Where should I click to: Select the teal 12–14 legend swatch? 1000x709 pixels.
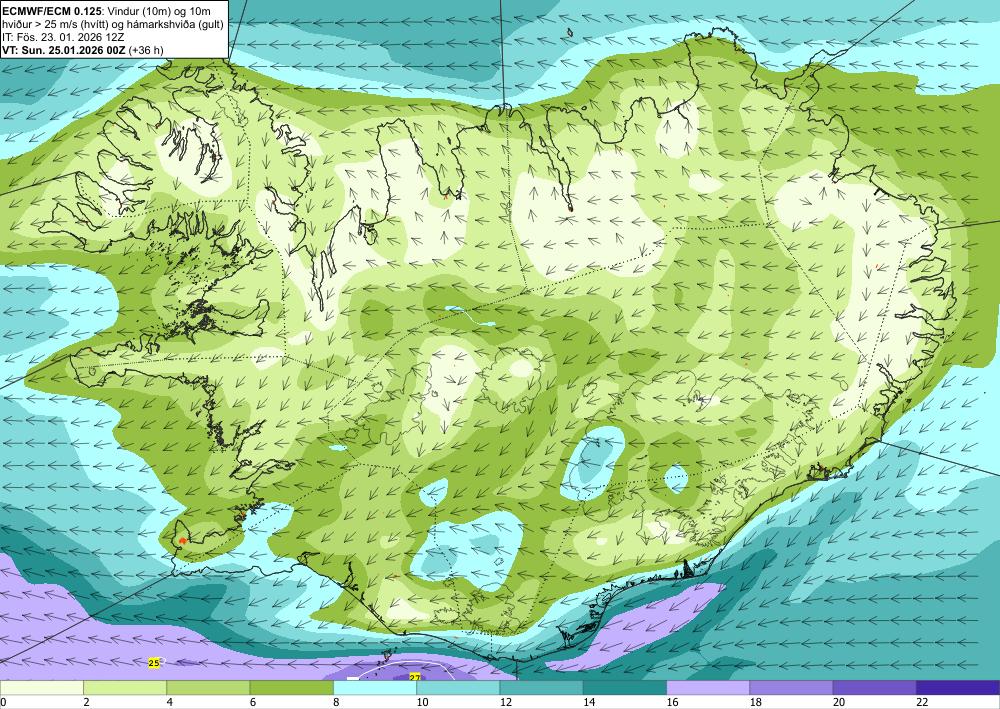541,688
